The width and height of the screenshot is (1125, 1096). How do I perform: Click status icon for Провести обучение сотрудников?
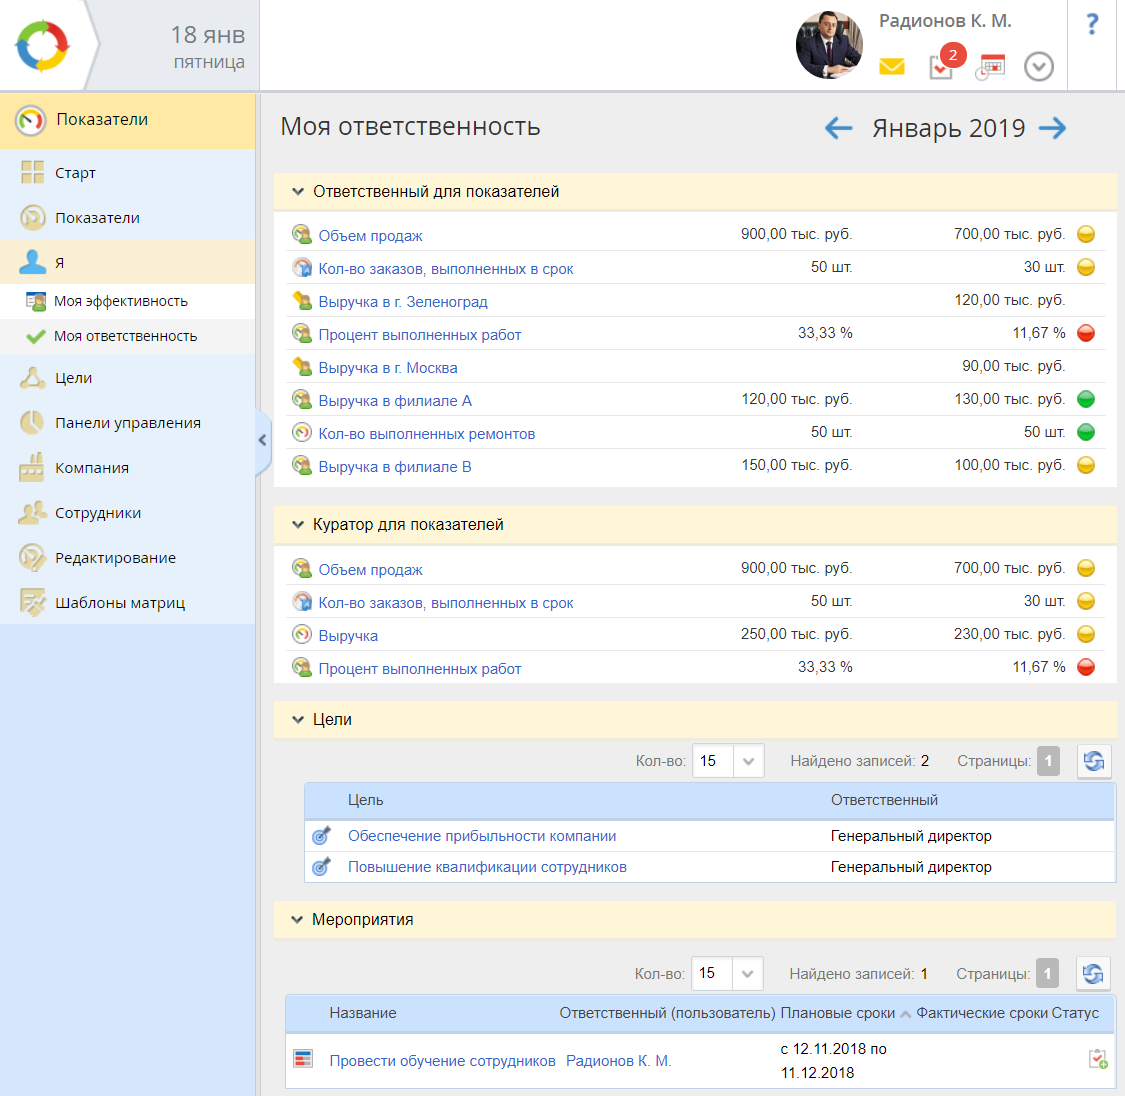tap(1097, 1060)
